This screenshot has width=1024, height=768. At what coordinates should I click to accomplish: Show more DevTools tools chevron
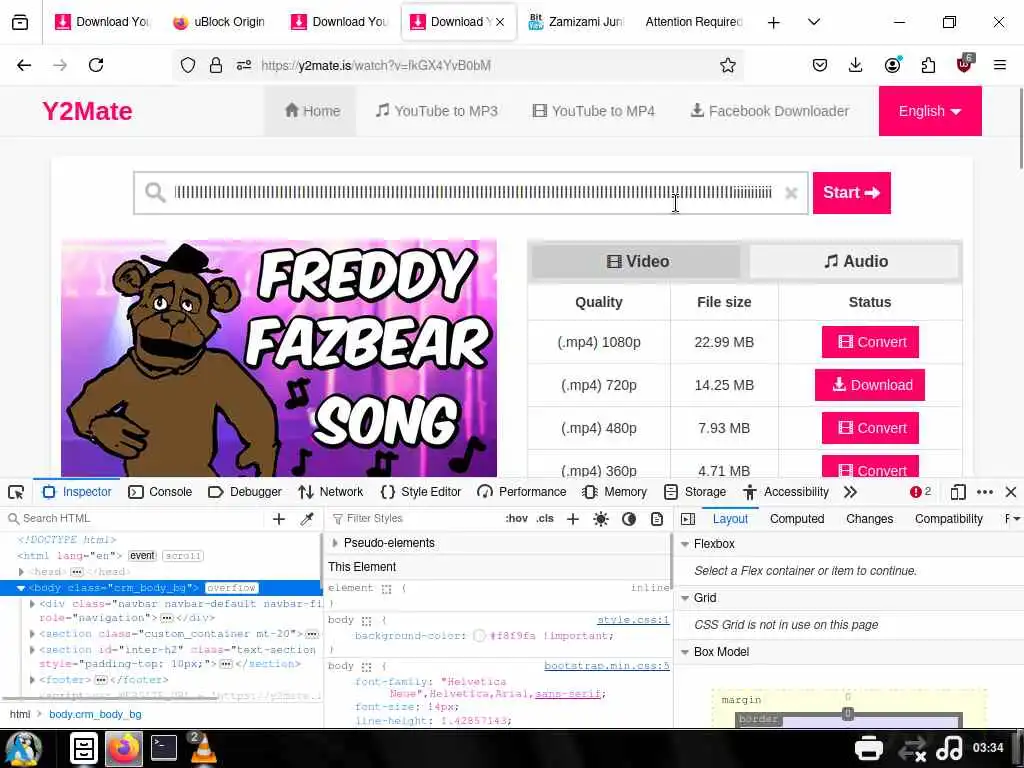[x=850, y=492]
